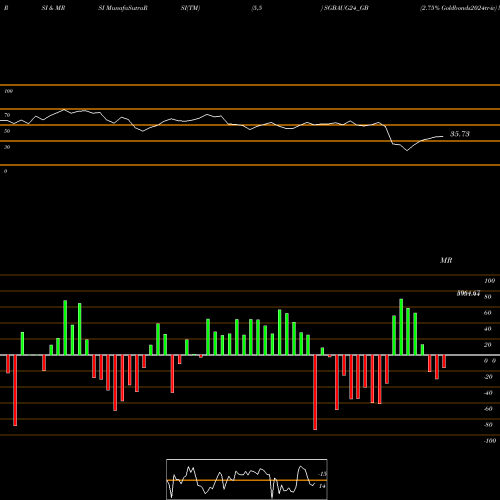Click the 80 label on MR axis
The image size is (500, 500).
pos(488,297)
